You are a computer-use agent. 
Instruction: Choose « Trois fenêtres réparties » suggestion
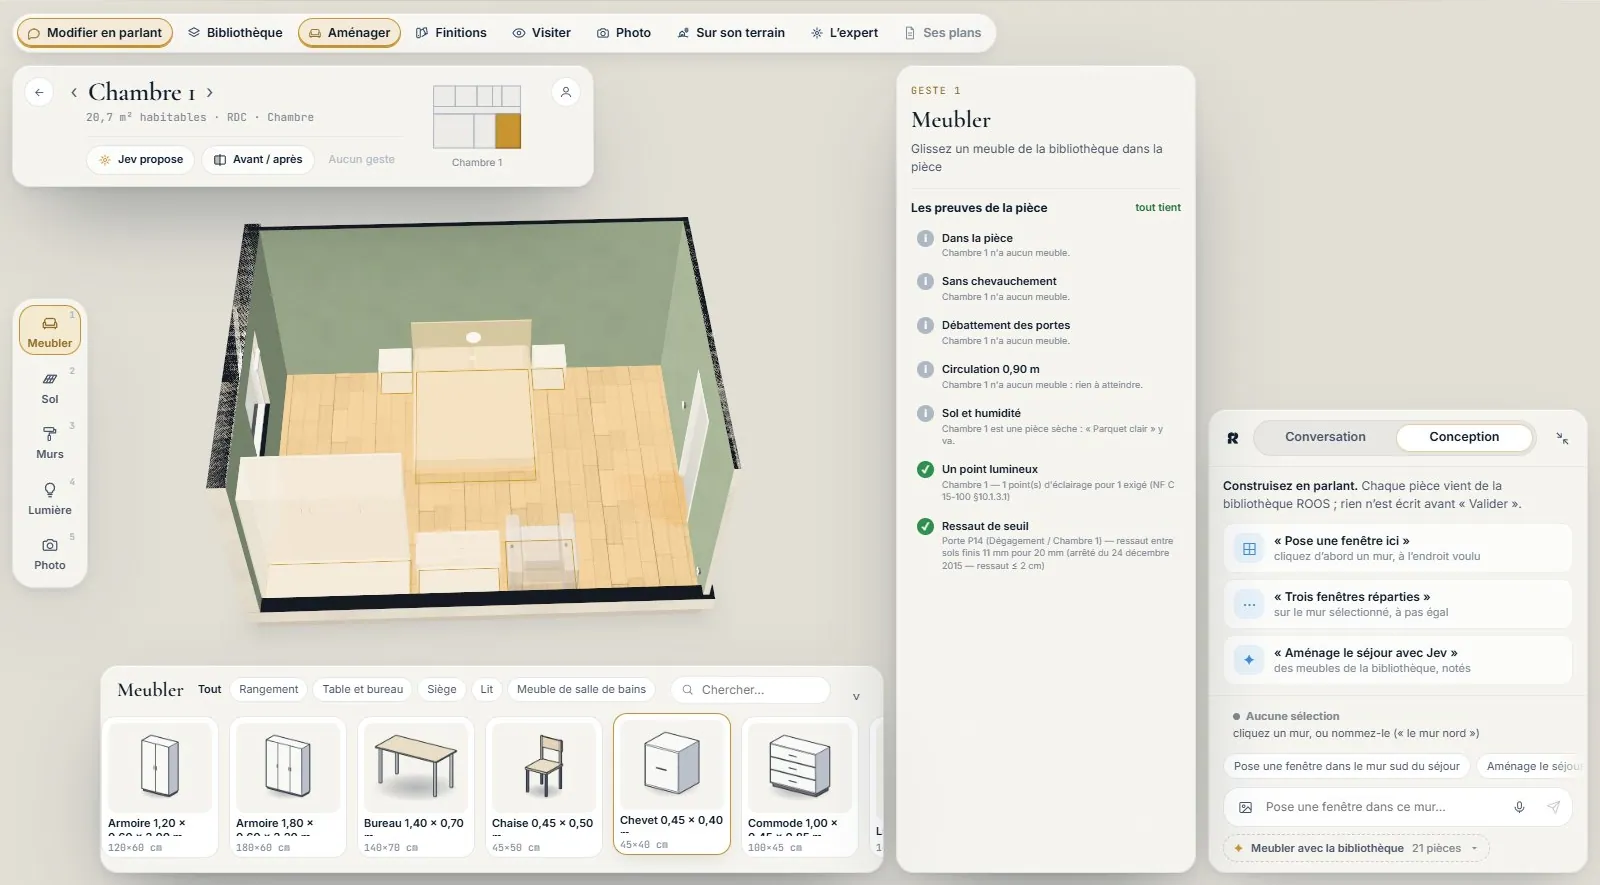[1397, 604]
